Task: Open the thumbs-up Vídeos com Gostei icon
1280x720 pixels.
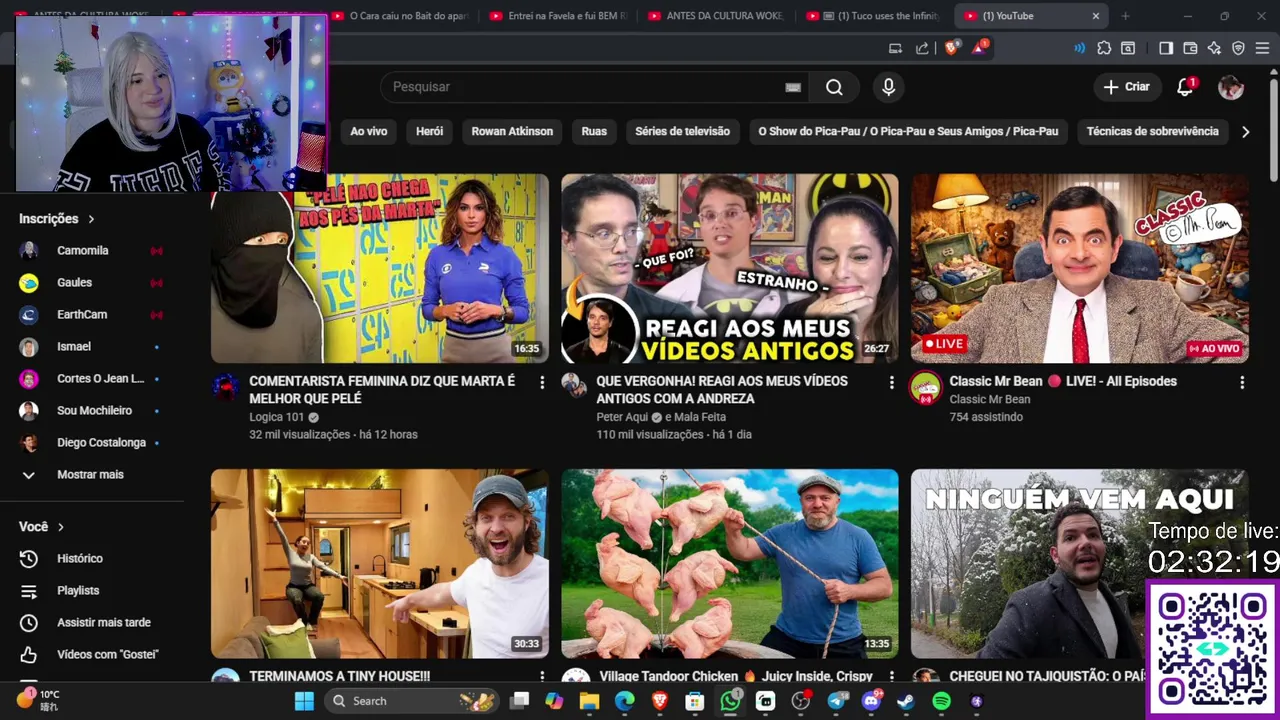Action: [29, 655]
